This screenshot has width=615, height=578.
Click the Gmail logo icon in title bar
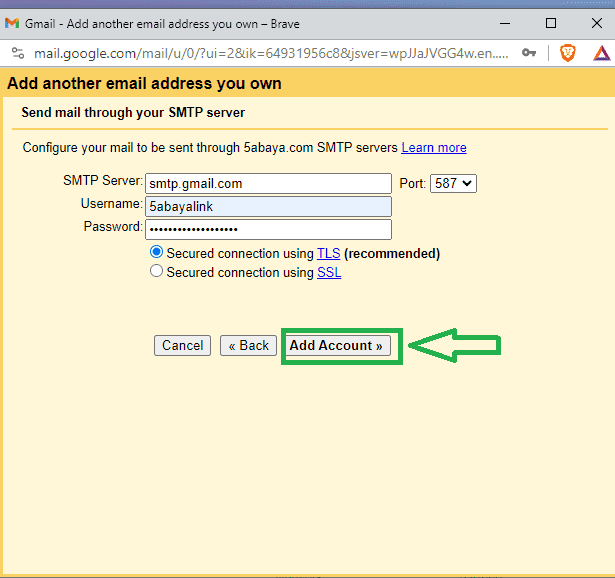12,24
